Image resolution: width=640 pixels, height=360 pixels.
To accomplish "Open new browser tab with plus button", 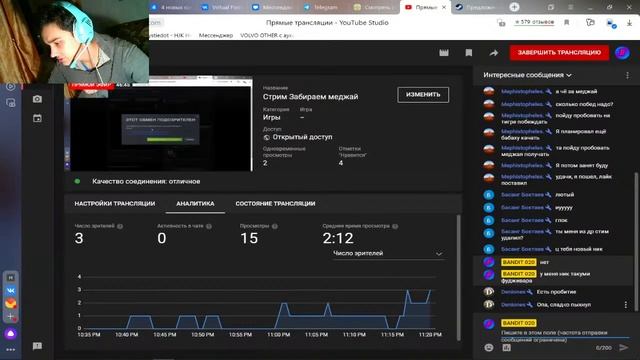I will coord(514,7).
